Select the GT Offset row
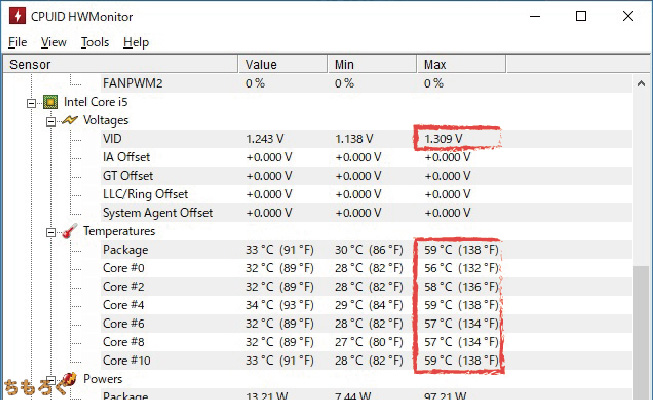The width and height of the screenshot is (653, 400). [366, 176]
